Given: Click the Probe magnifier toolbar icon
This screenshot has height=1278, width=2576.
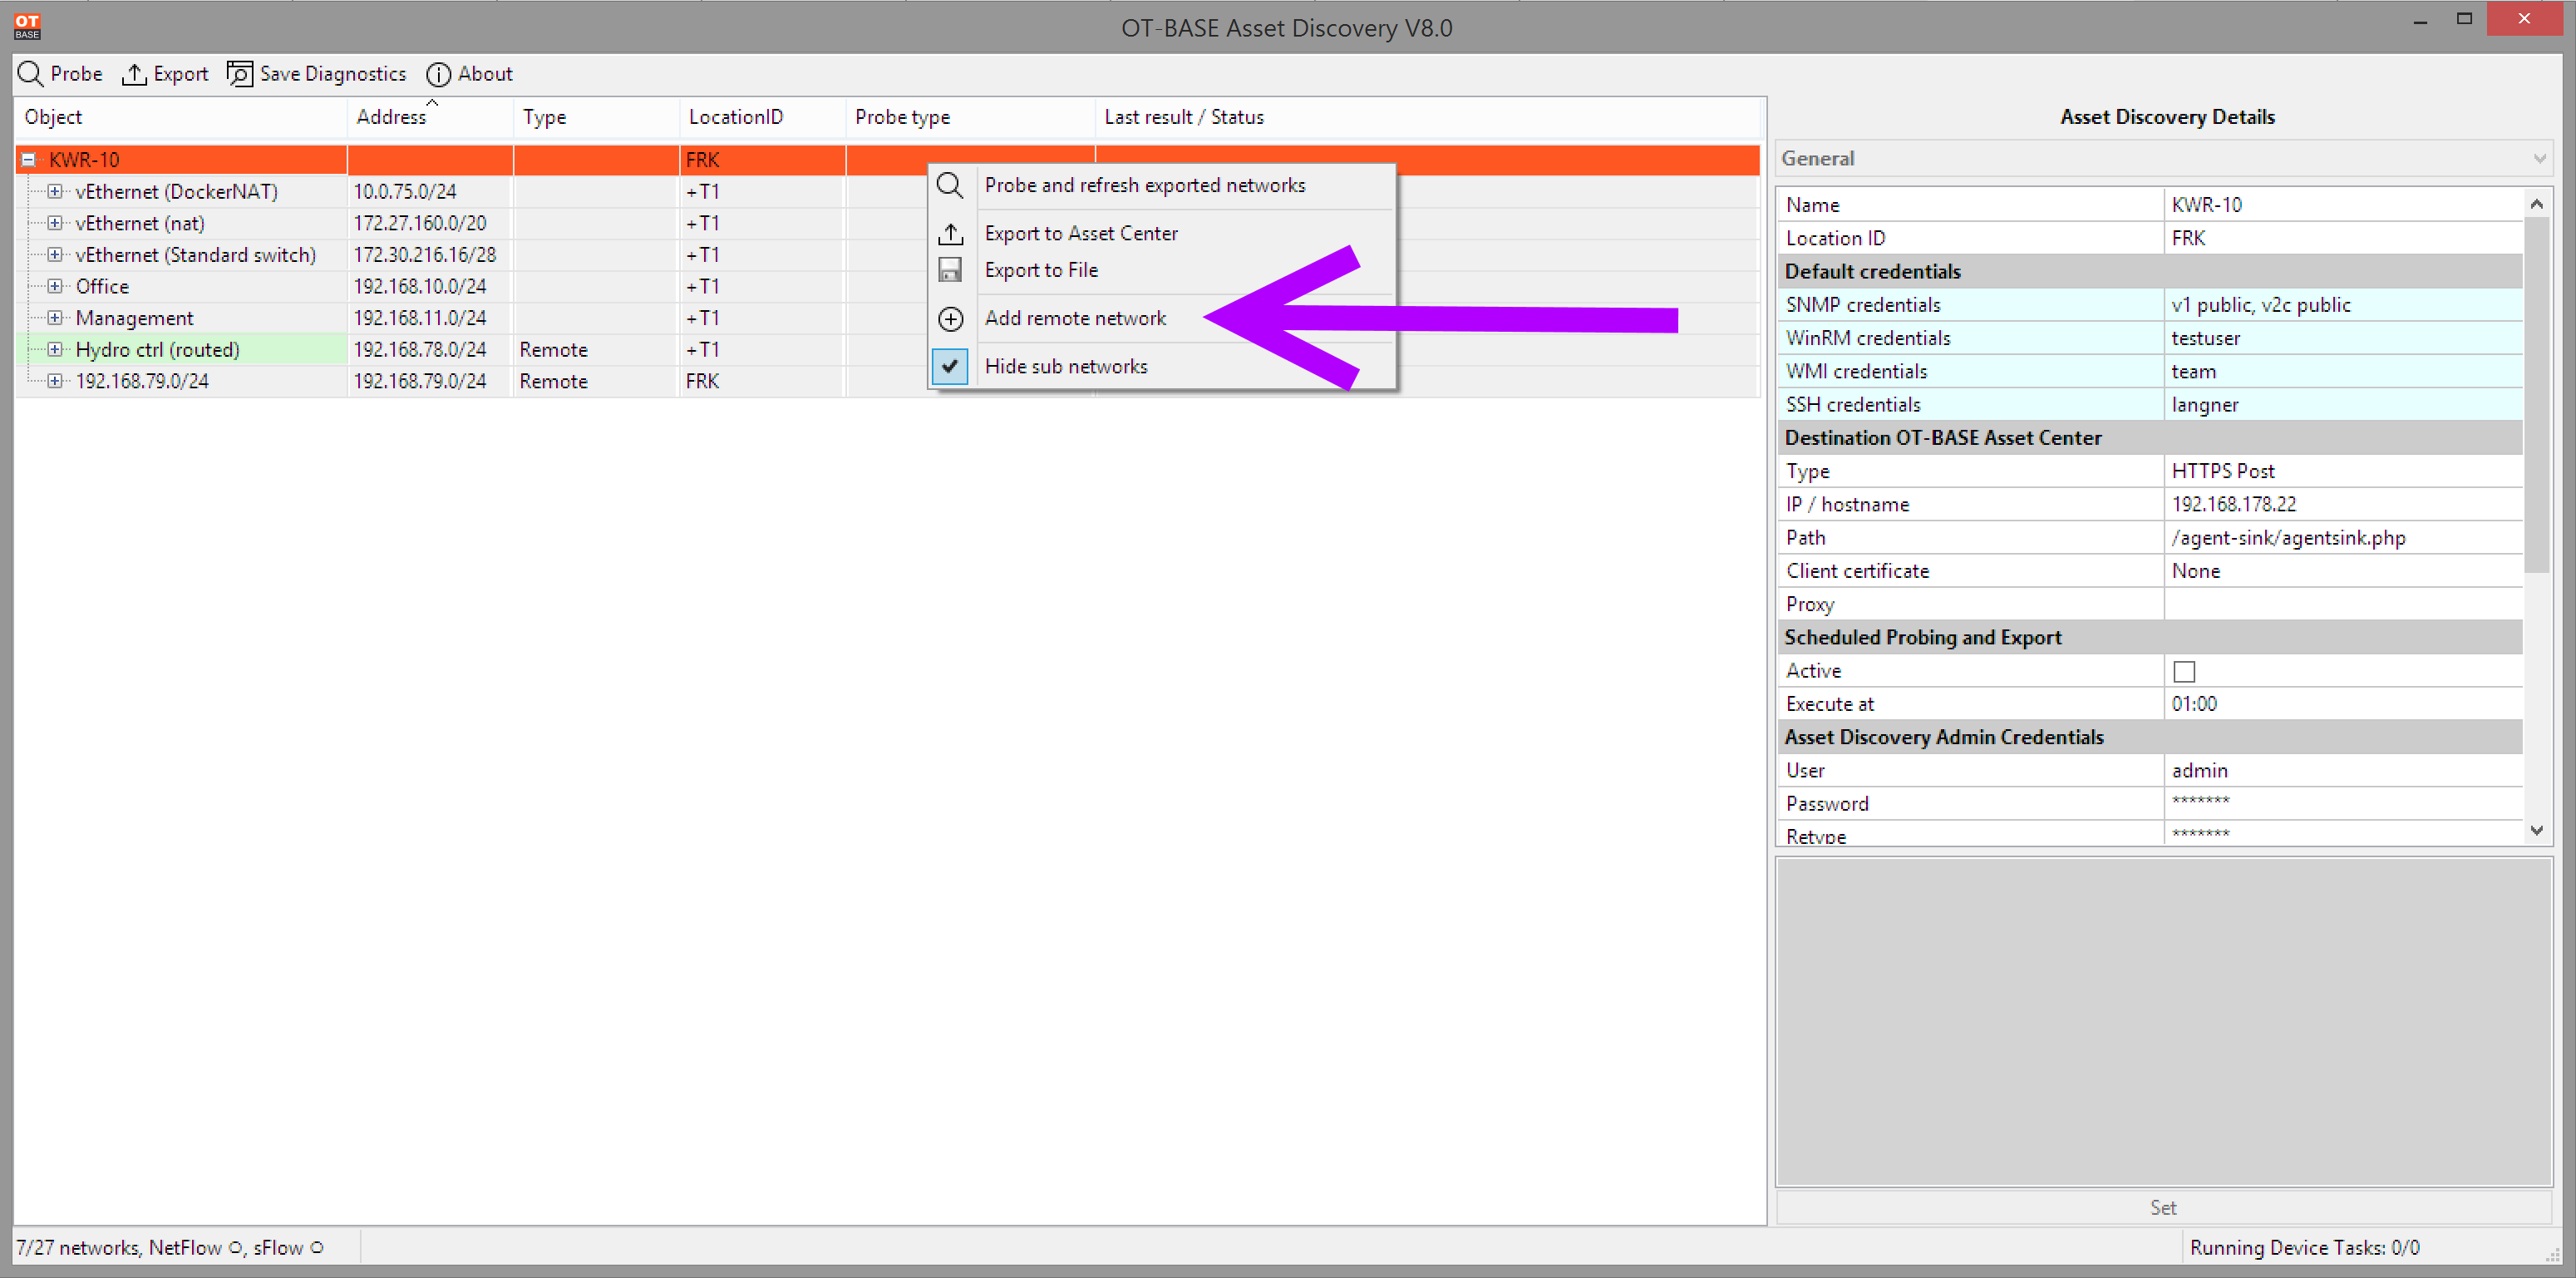Looking at the screenshot, I should tap(31, 74).
